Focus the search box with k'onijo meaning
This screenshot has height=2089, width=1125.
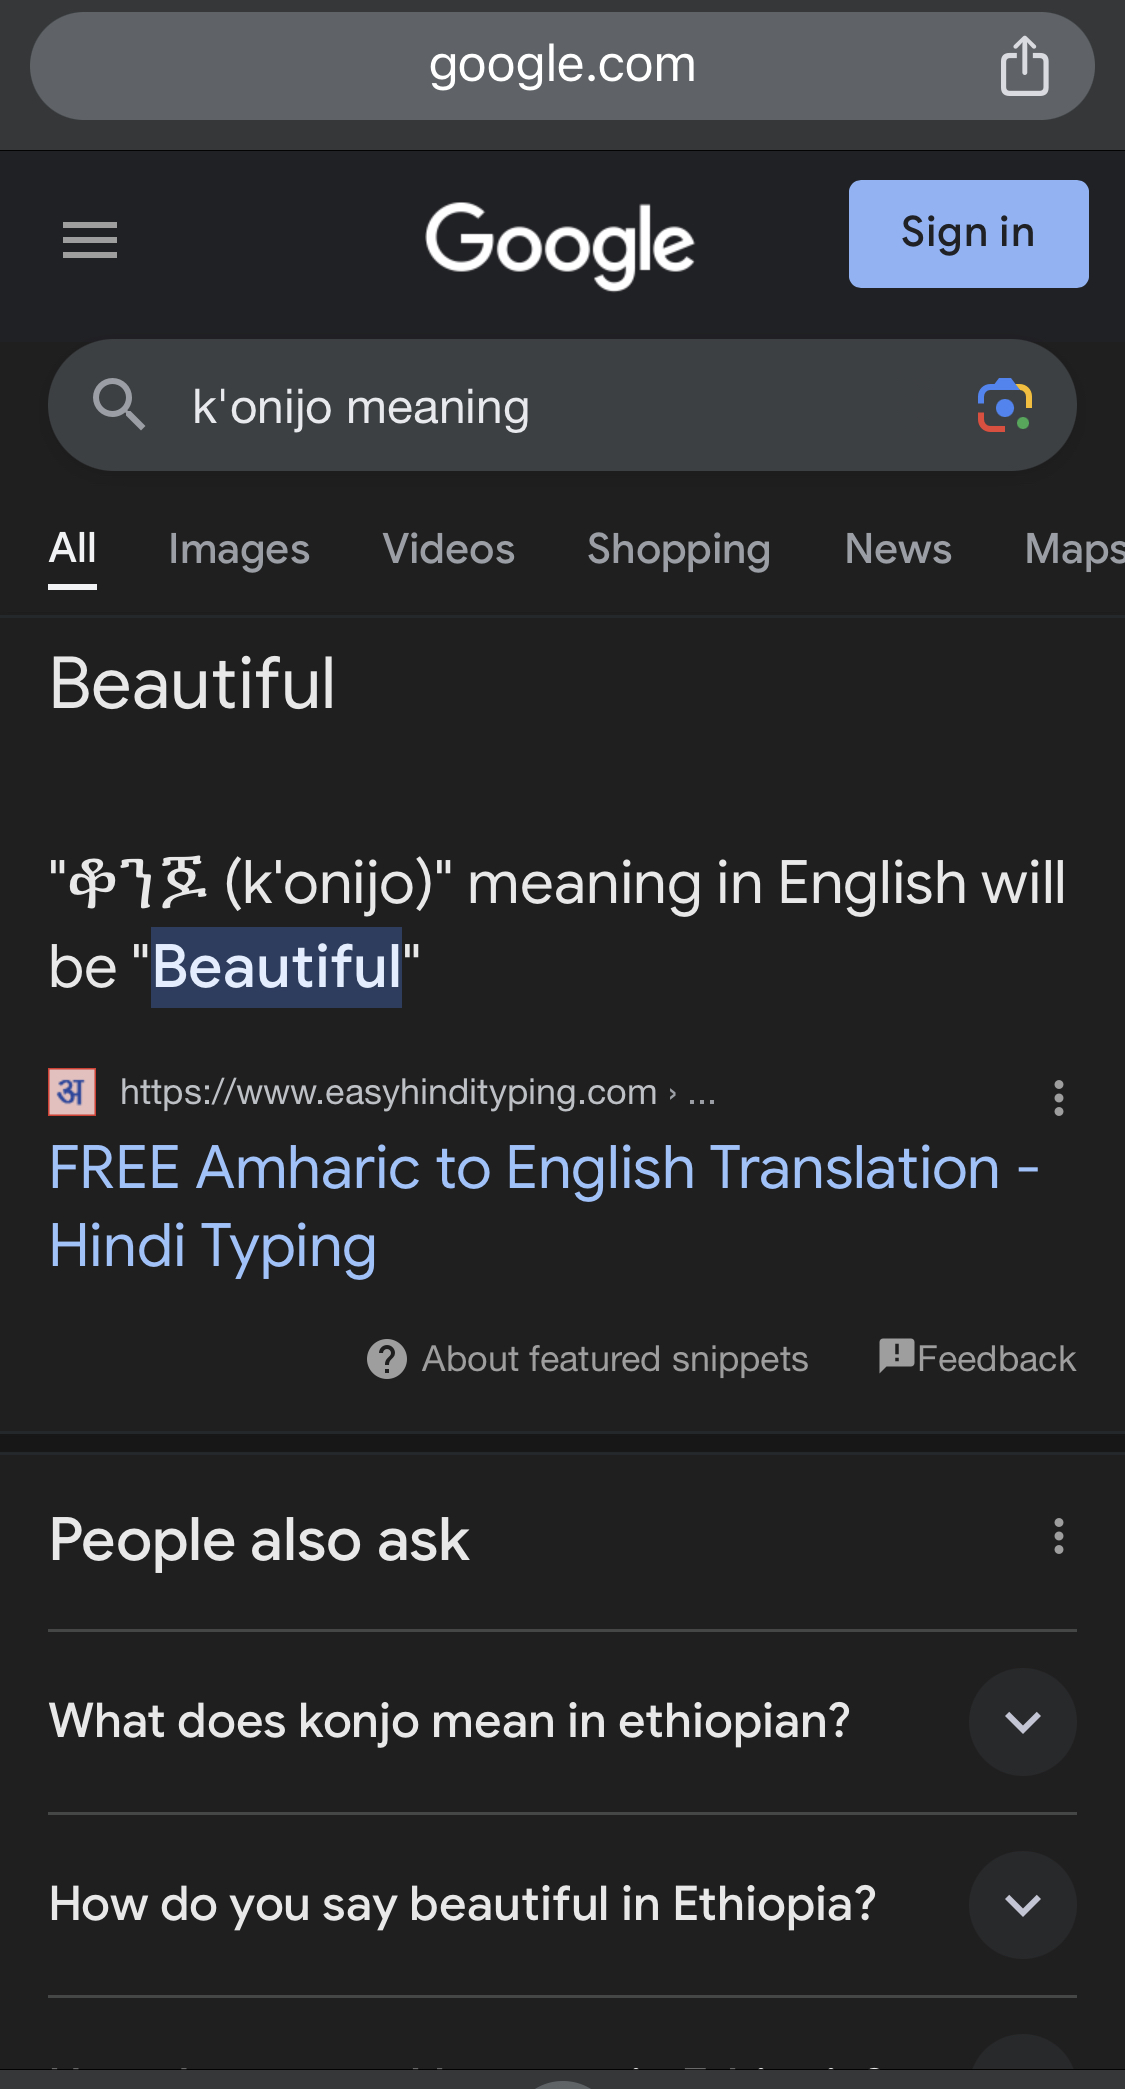pos(562,405)
